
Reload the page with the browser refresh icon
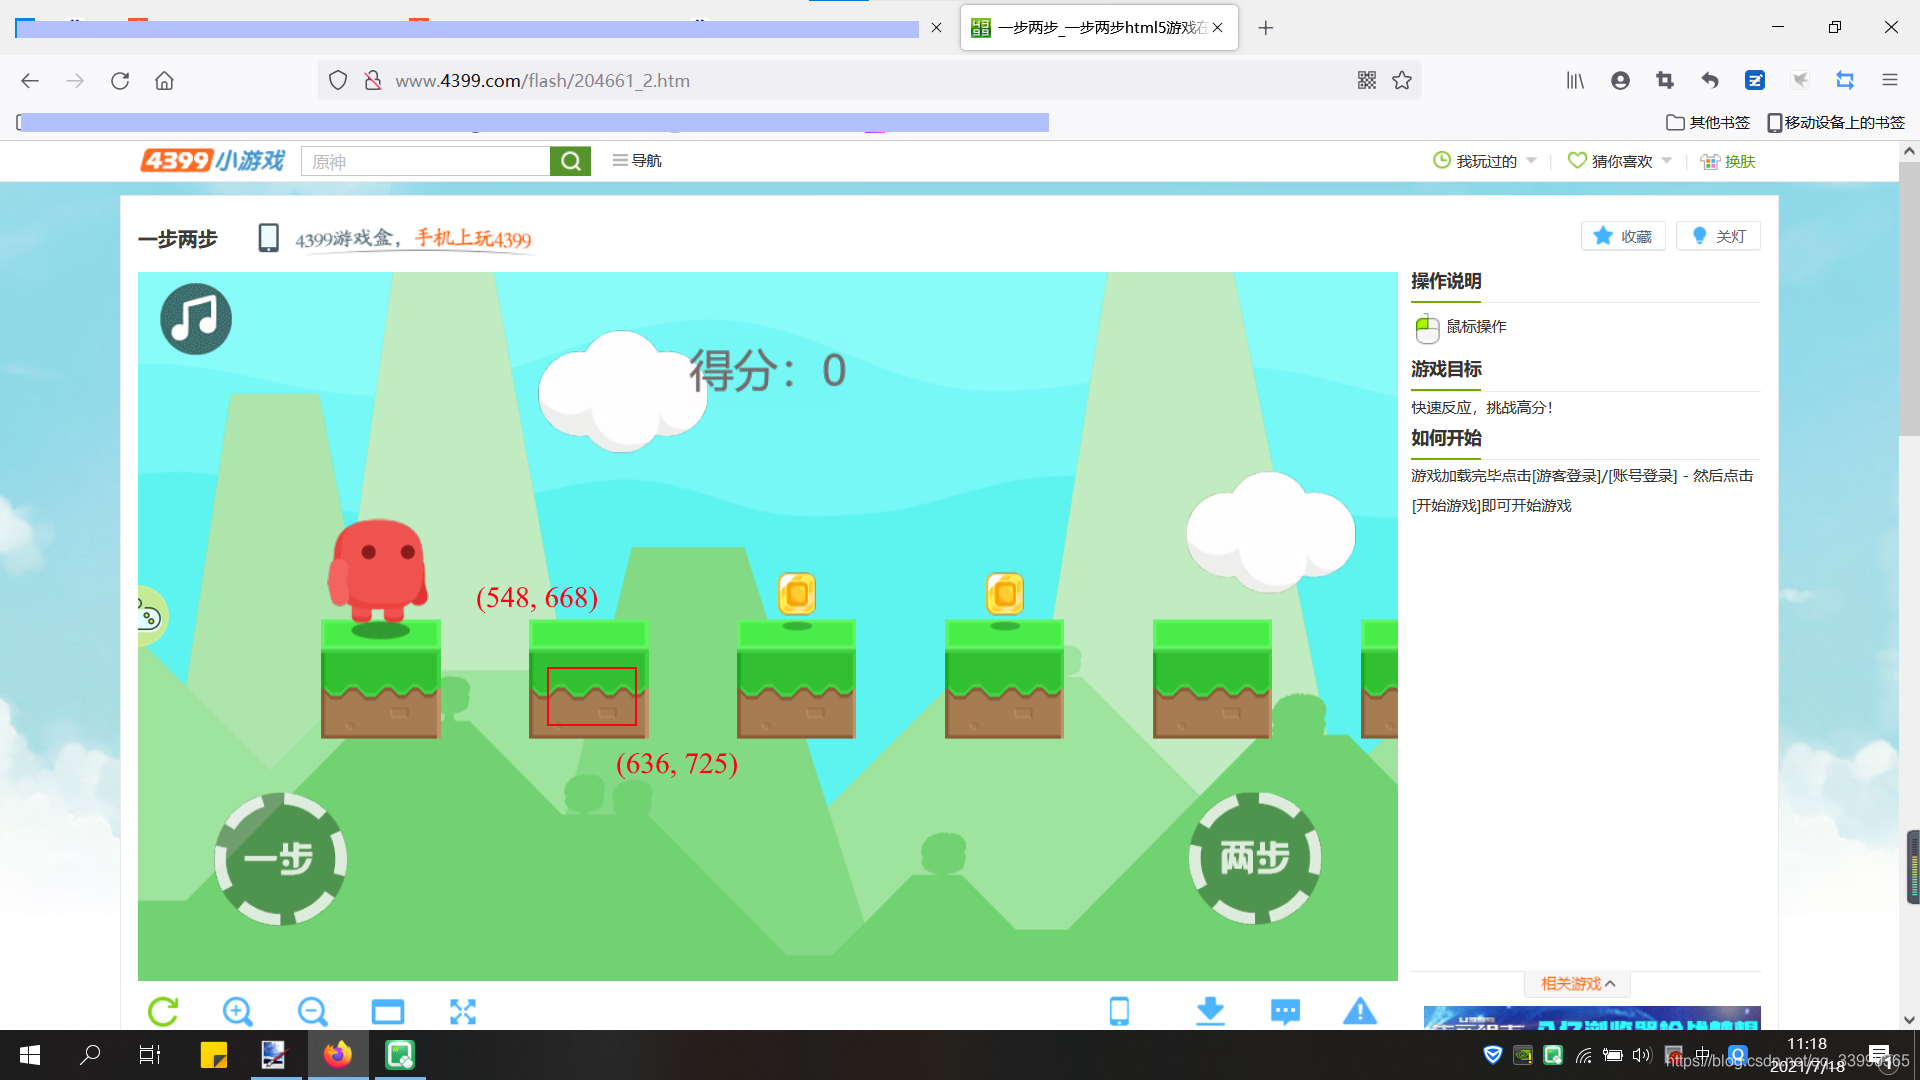(120, 81)
